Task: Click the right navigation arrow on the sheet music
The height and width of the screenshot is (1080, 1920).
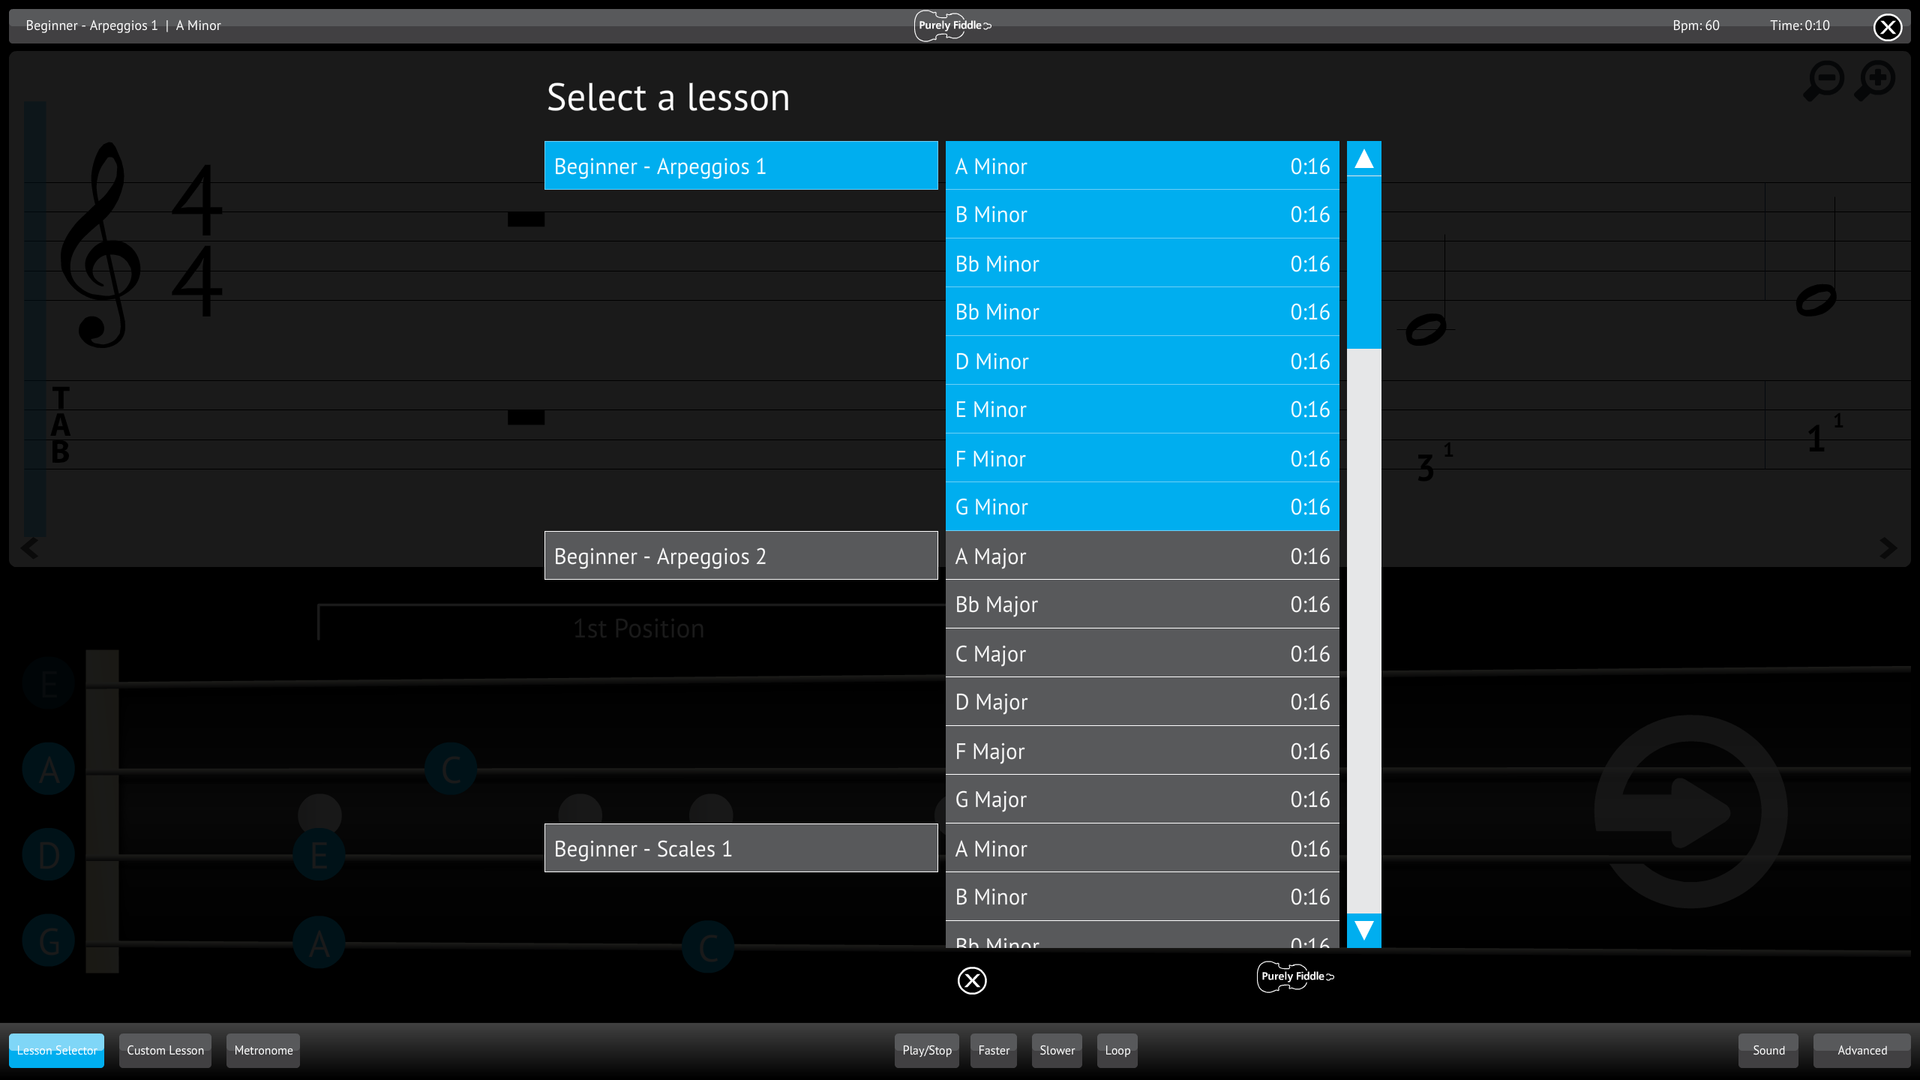Action: [1889, 548]
